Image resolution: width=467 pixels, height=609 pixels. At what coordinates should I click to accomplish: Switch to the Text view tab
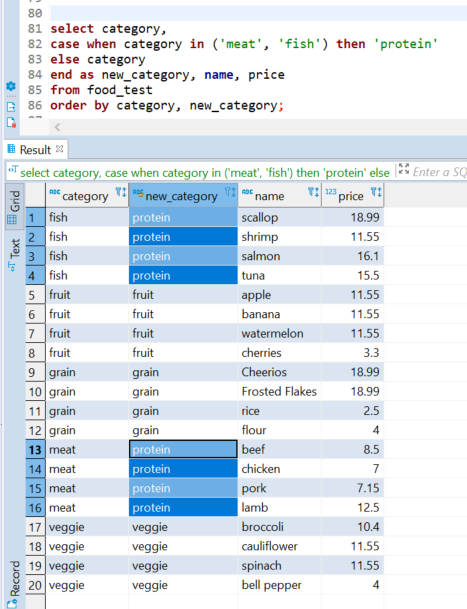14,254
